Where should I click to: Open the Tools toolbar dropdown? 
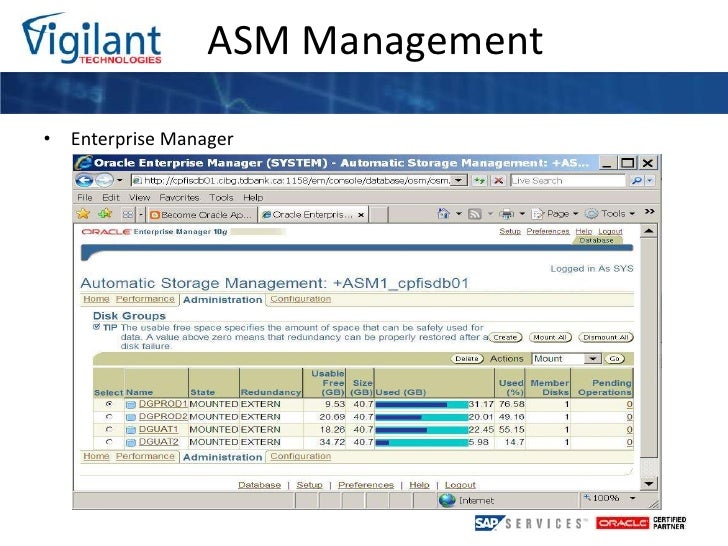(632, 214)
